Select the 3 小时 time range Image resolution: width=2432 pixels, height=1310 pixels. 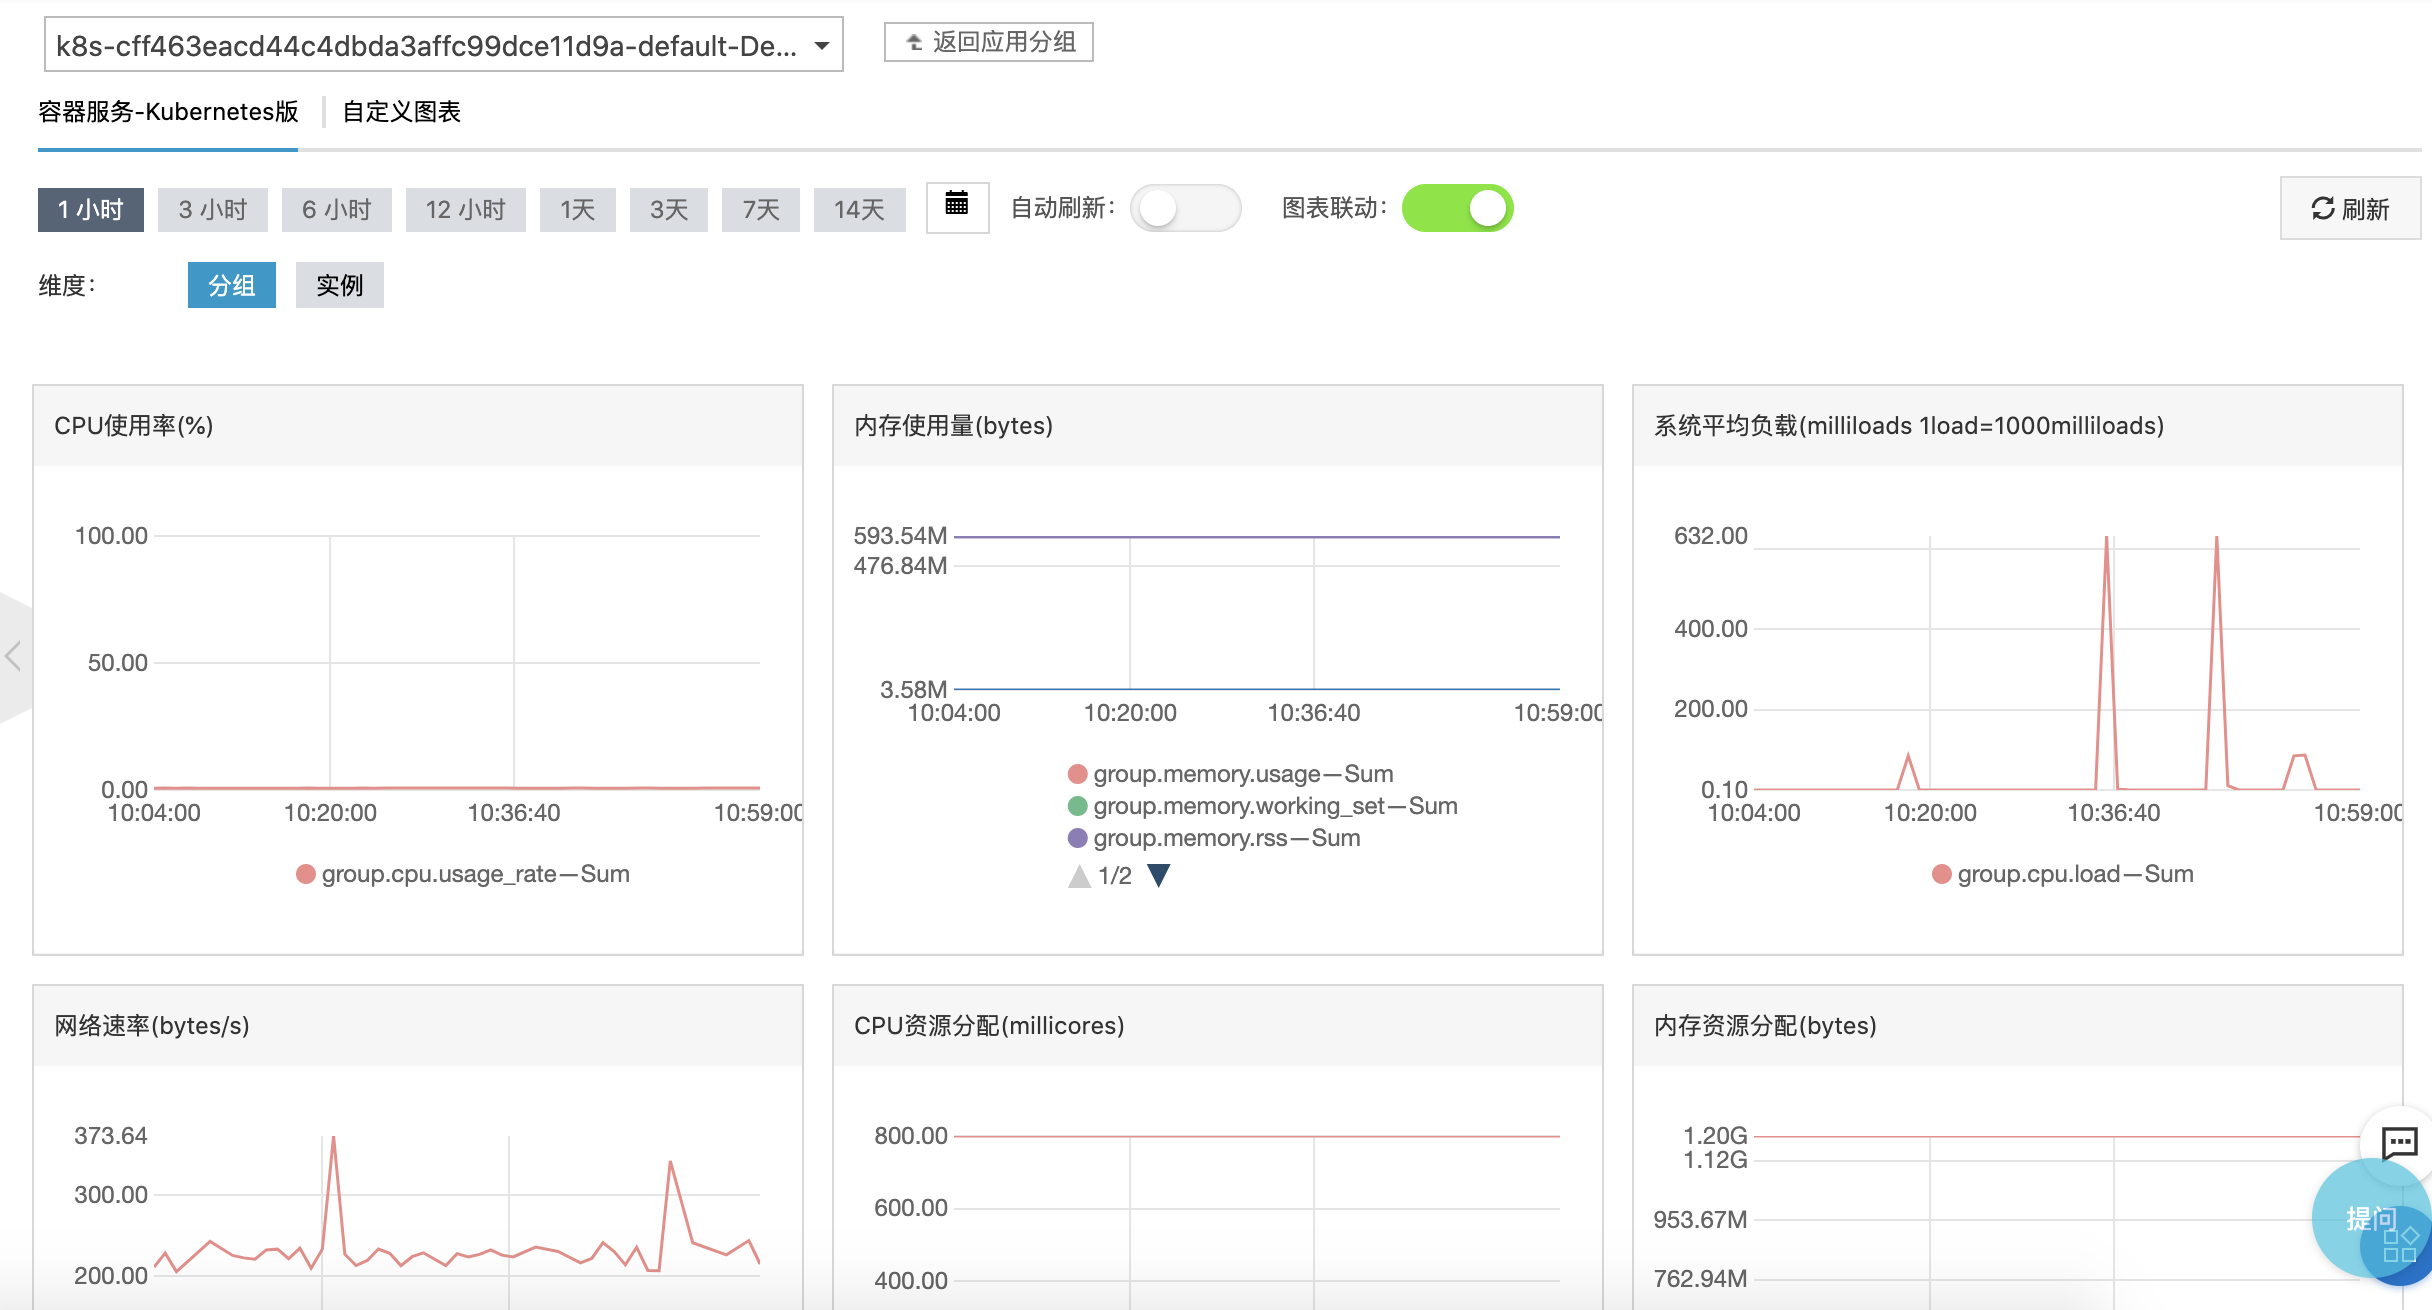[212, 209]
